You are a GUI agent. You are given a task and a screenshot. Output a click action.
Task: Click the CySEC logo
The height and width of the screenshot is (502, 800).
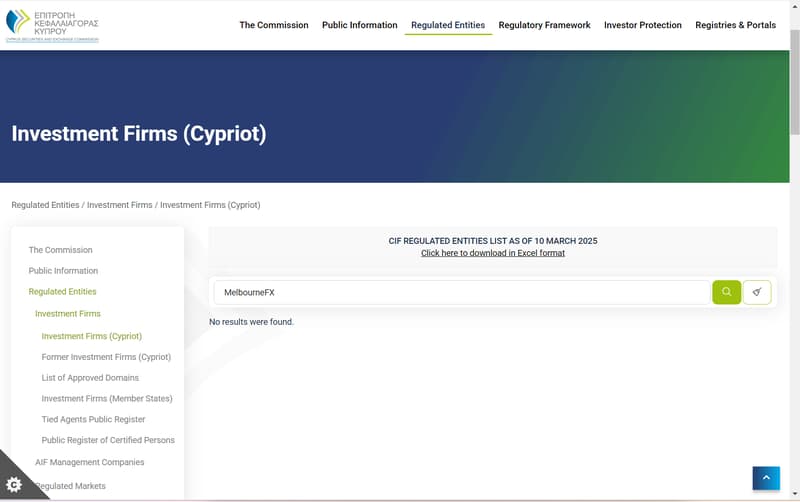pyautogui.click(x=52, y=25)
